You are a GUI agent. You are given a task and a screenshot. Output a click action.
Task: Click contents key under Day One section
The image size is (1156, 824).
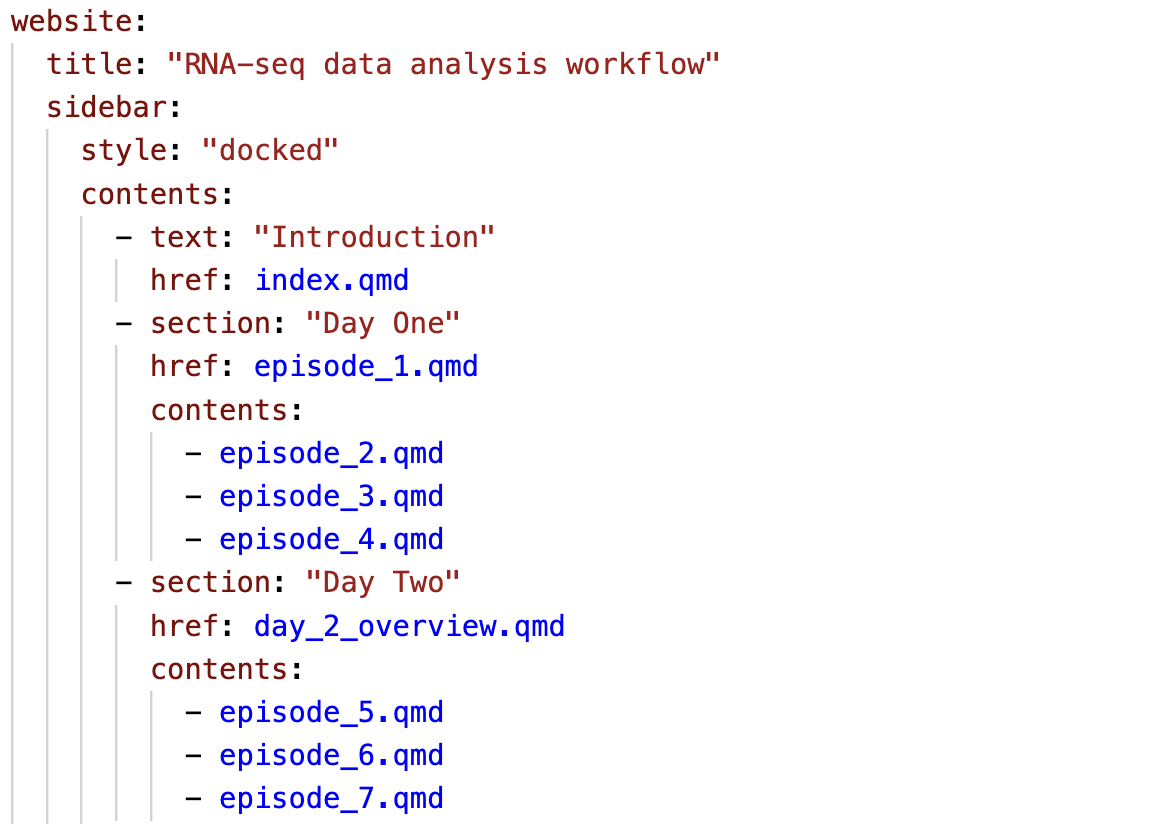(219, 411)
